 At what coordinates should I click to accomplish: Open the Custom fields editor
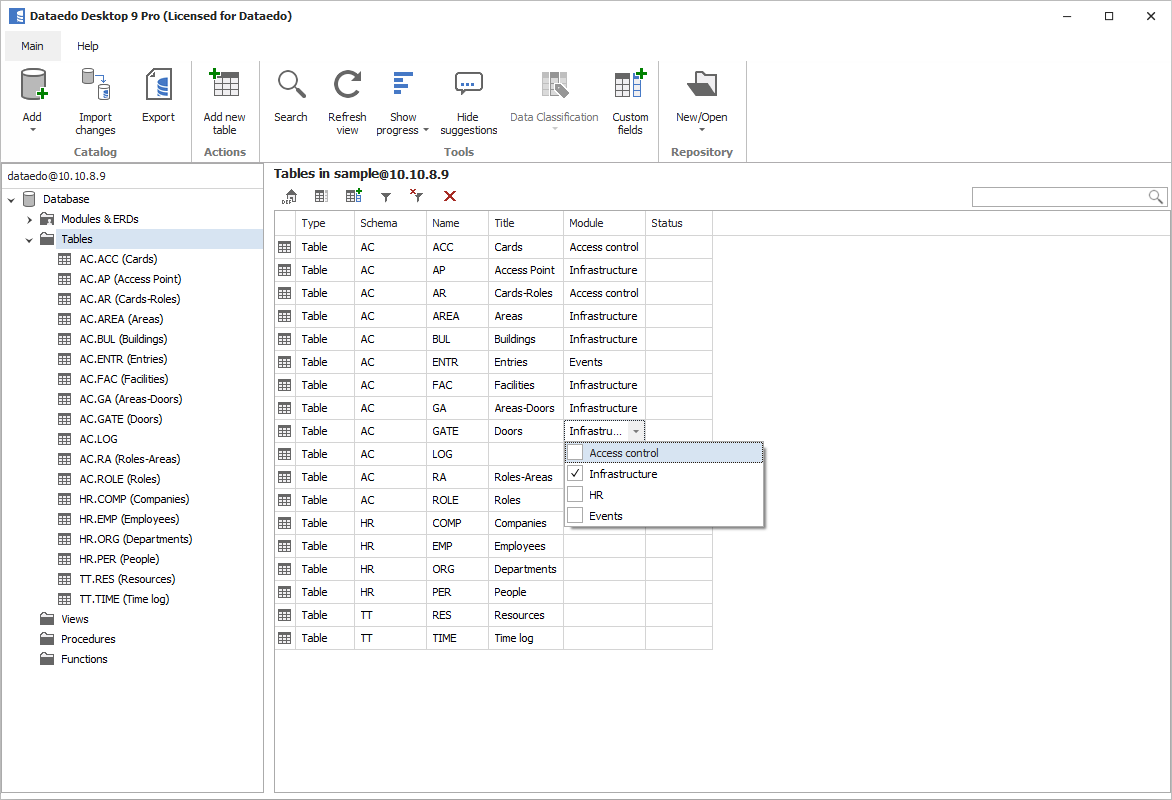pyautogui.click(x=630, y=86)
